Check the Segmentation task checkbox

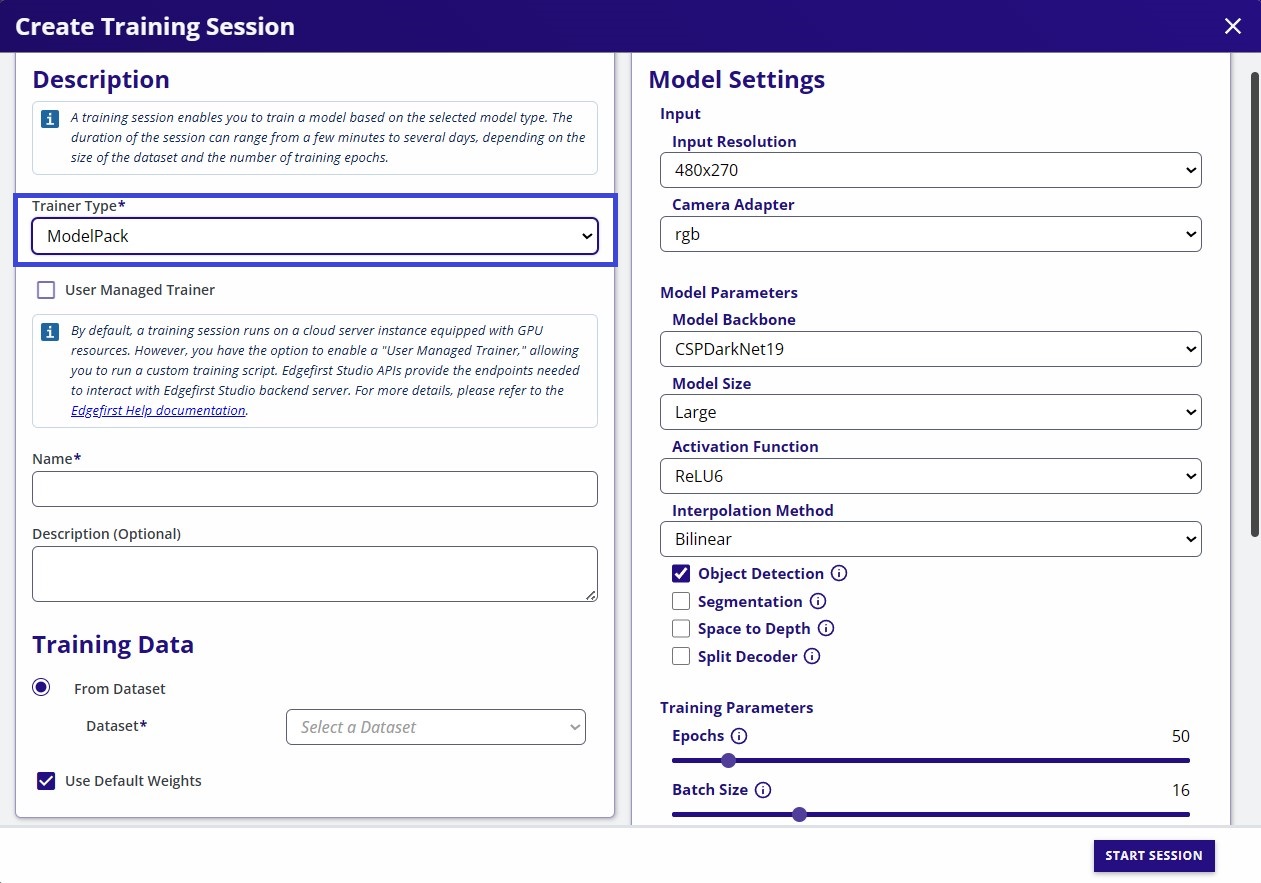point(681,601)
